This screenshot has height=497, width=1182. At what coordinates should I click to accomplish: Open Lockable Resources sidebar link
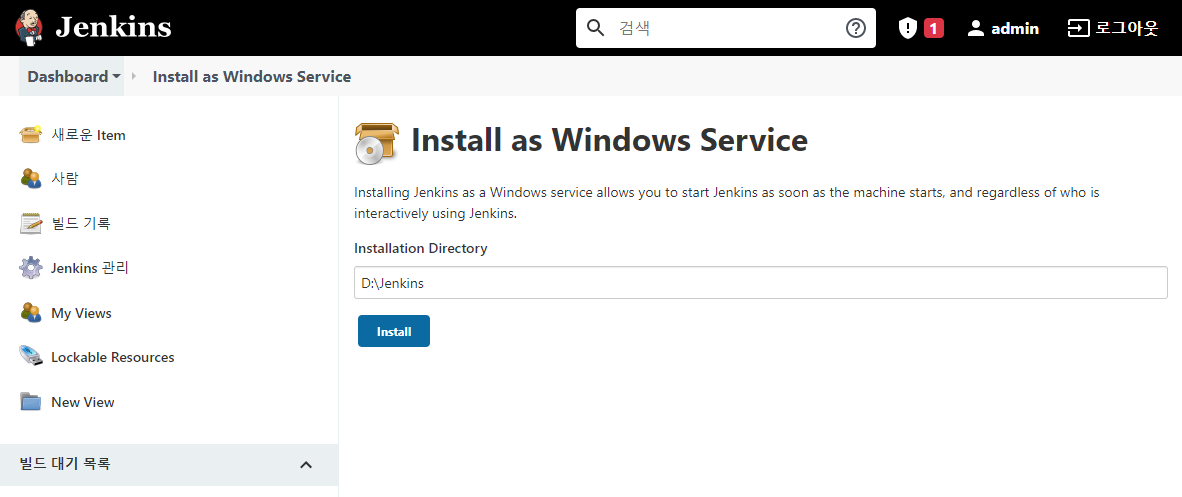112,357
